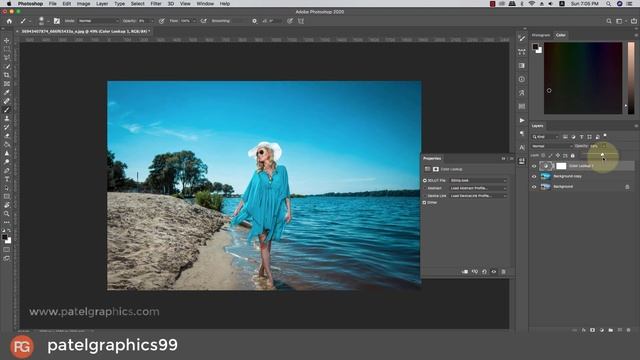The image size is (640, 360).
Task: Click the Layers panel tab
Action: [538, 126]
